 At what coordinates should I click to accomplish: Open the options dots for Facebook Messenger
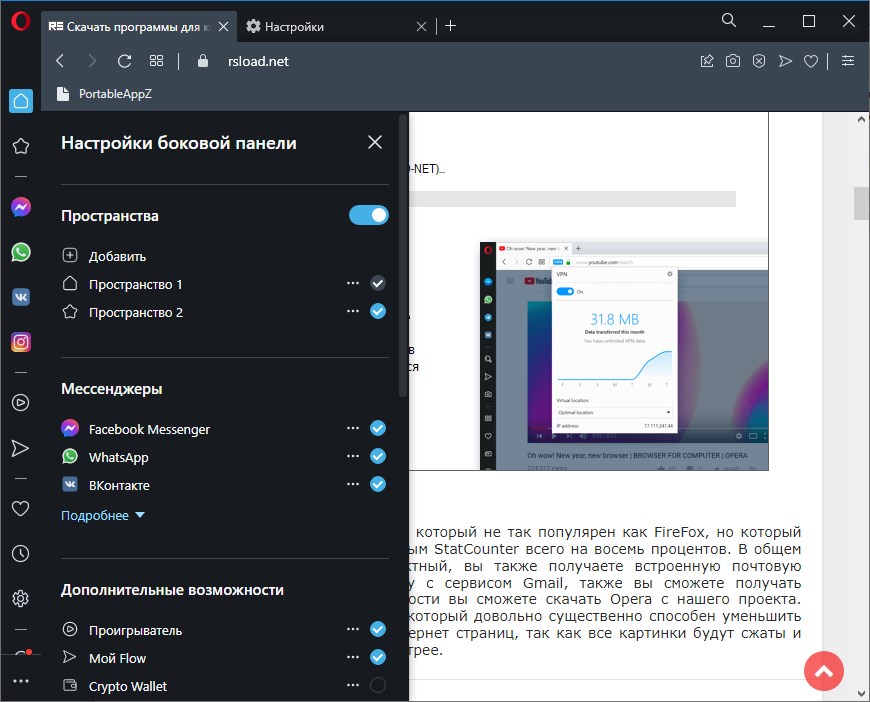tap(353, 428)
